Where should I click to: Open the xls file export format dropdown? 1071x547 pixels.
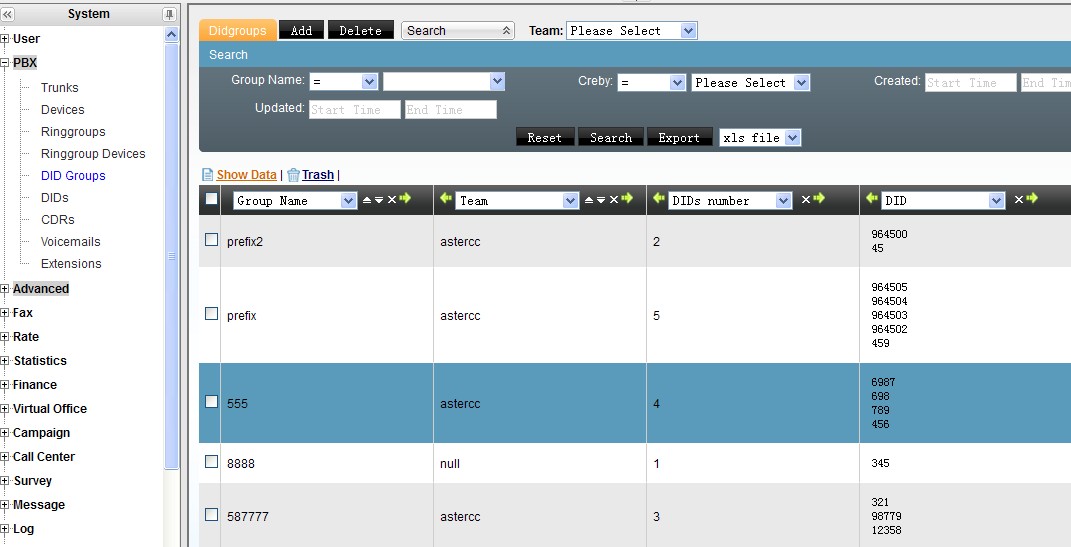[760, 138]
